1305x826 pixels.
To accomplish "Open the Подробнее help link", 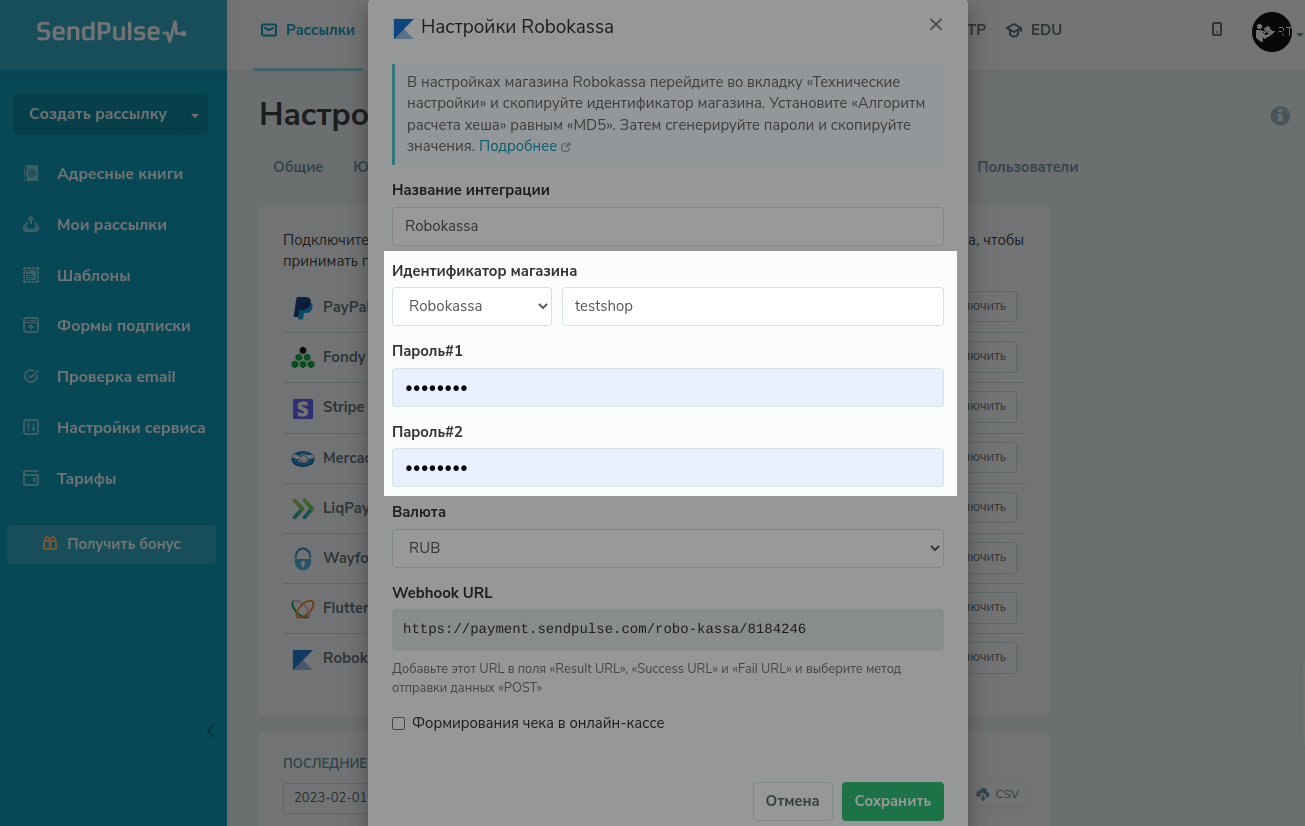I will click(x=524, y=146).
